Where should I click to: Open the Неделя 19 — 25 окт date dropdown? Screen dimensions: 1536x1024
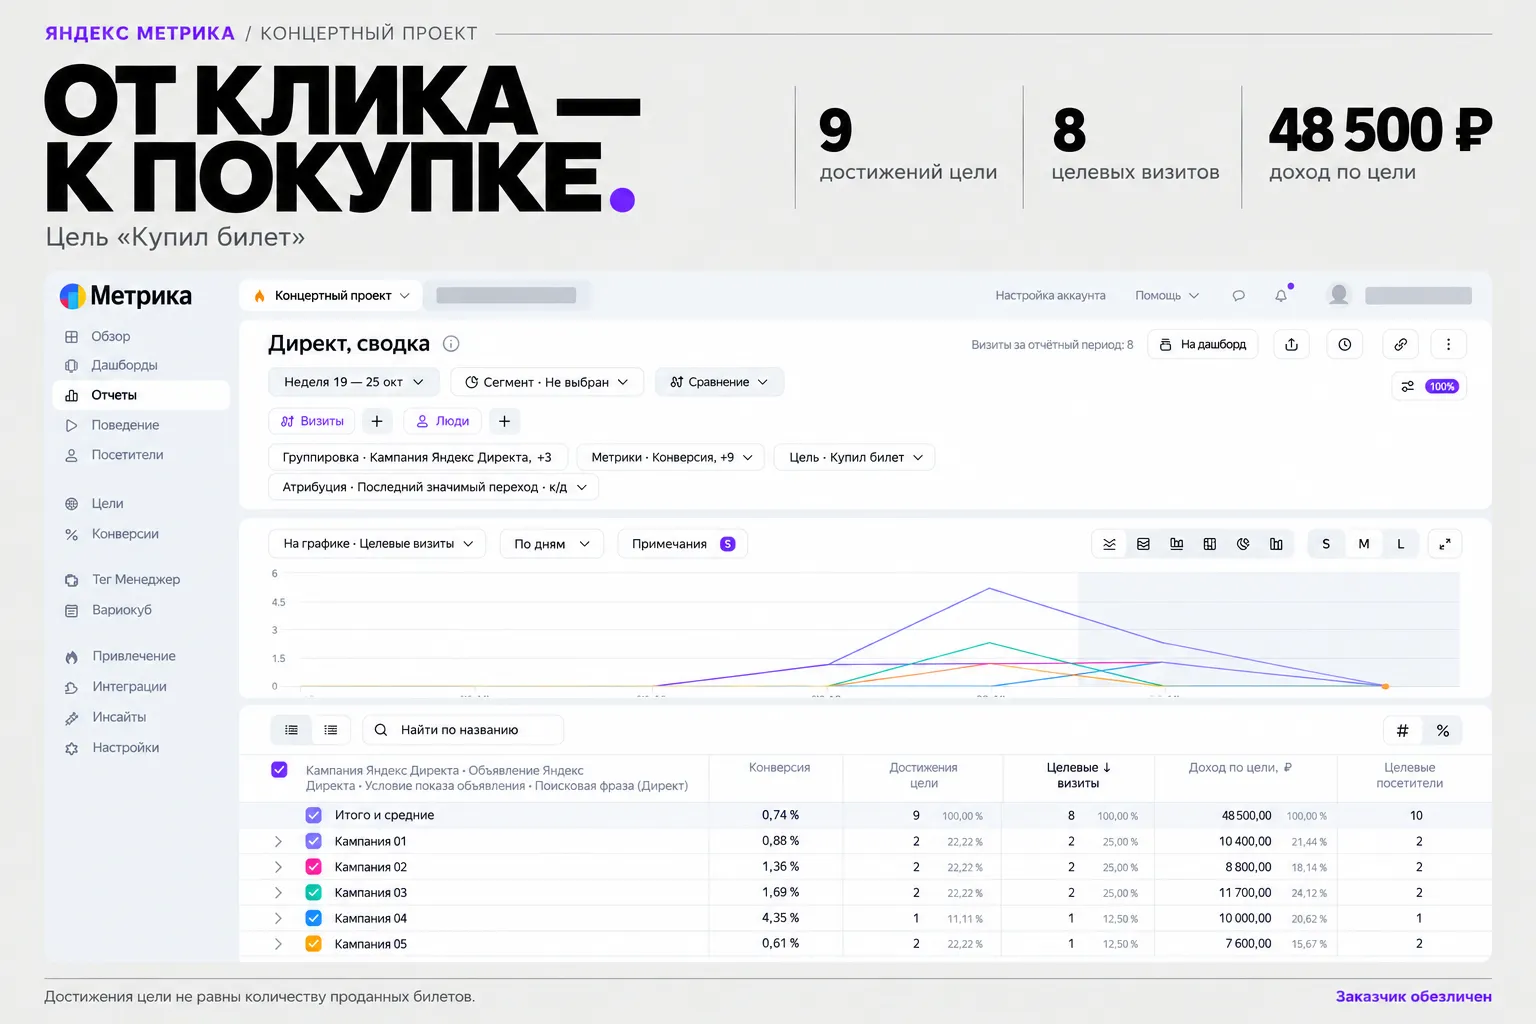pos(354,382)
